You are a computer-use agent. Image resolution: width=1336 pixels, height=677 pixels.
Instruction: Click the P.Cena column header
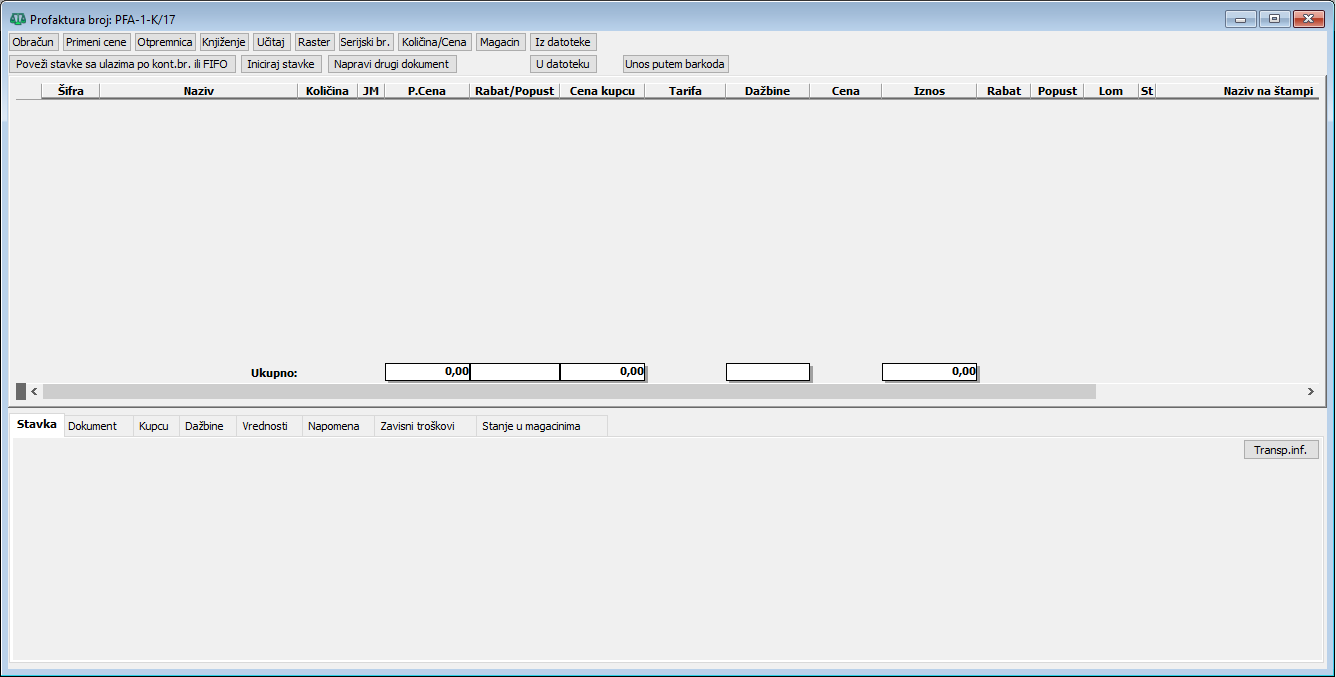pyautogui.click(x=427, y=91)
